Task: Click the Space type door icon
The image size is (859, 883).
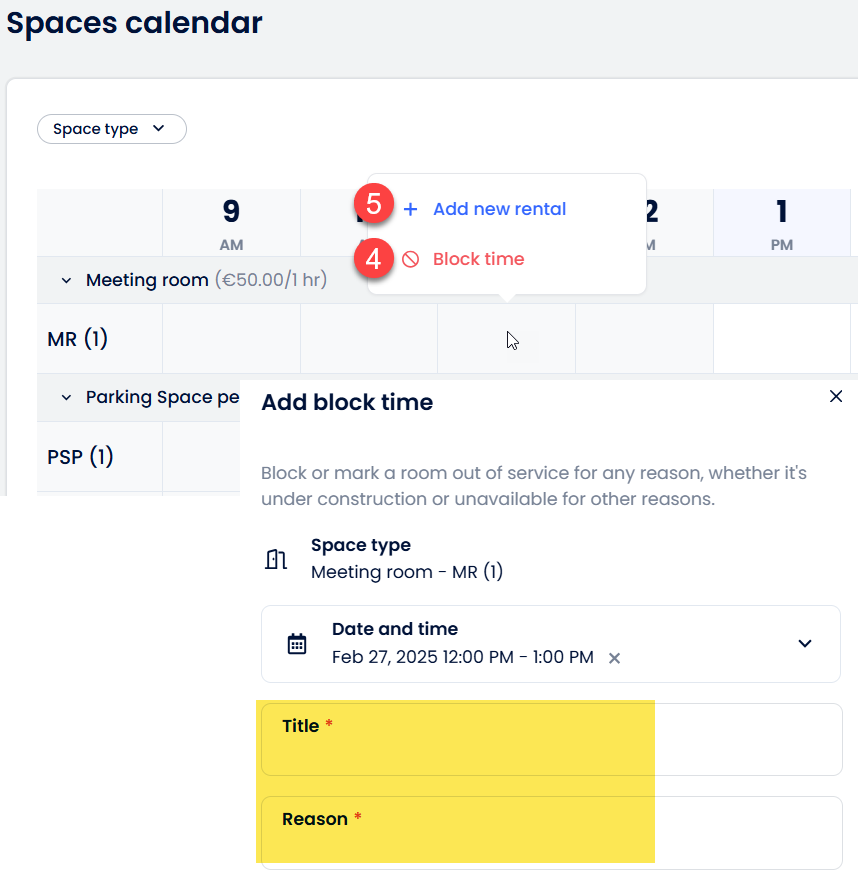Action: [276, 559]
